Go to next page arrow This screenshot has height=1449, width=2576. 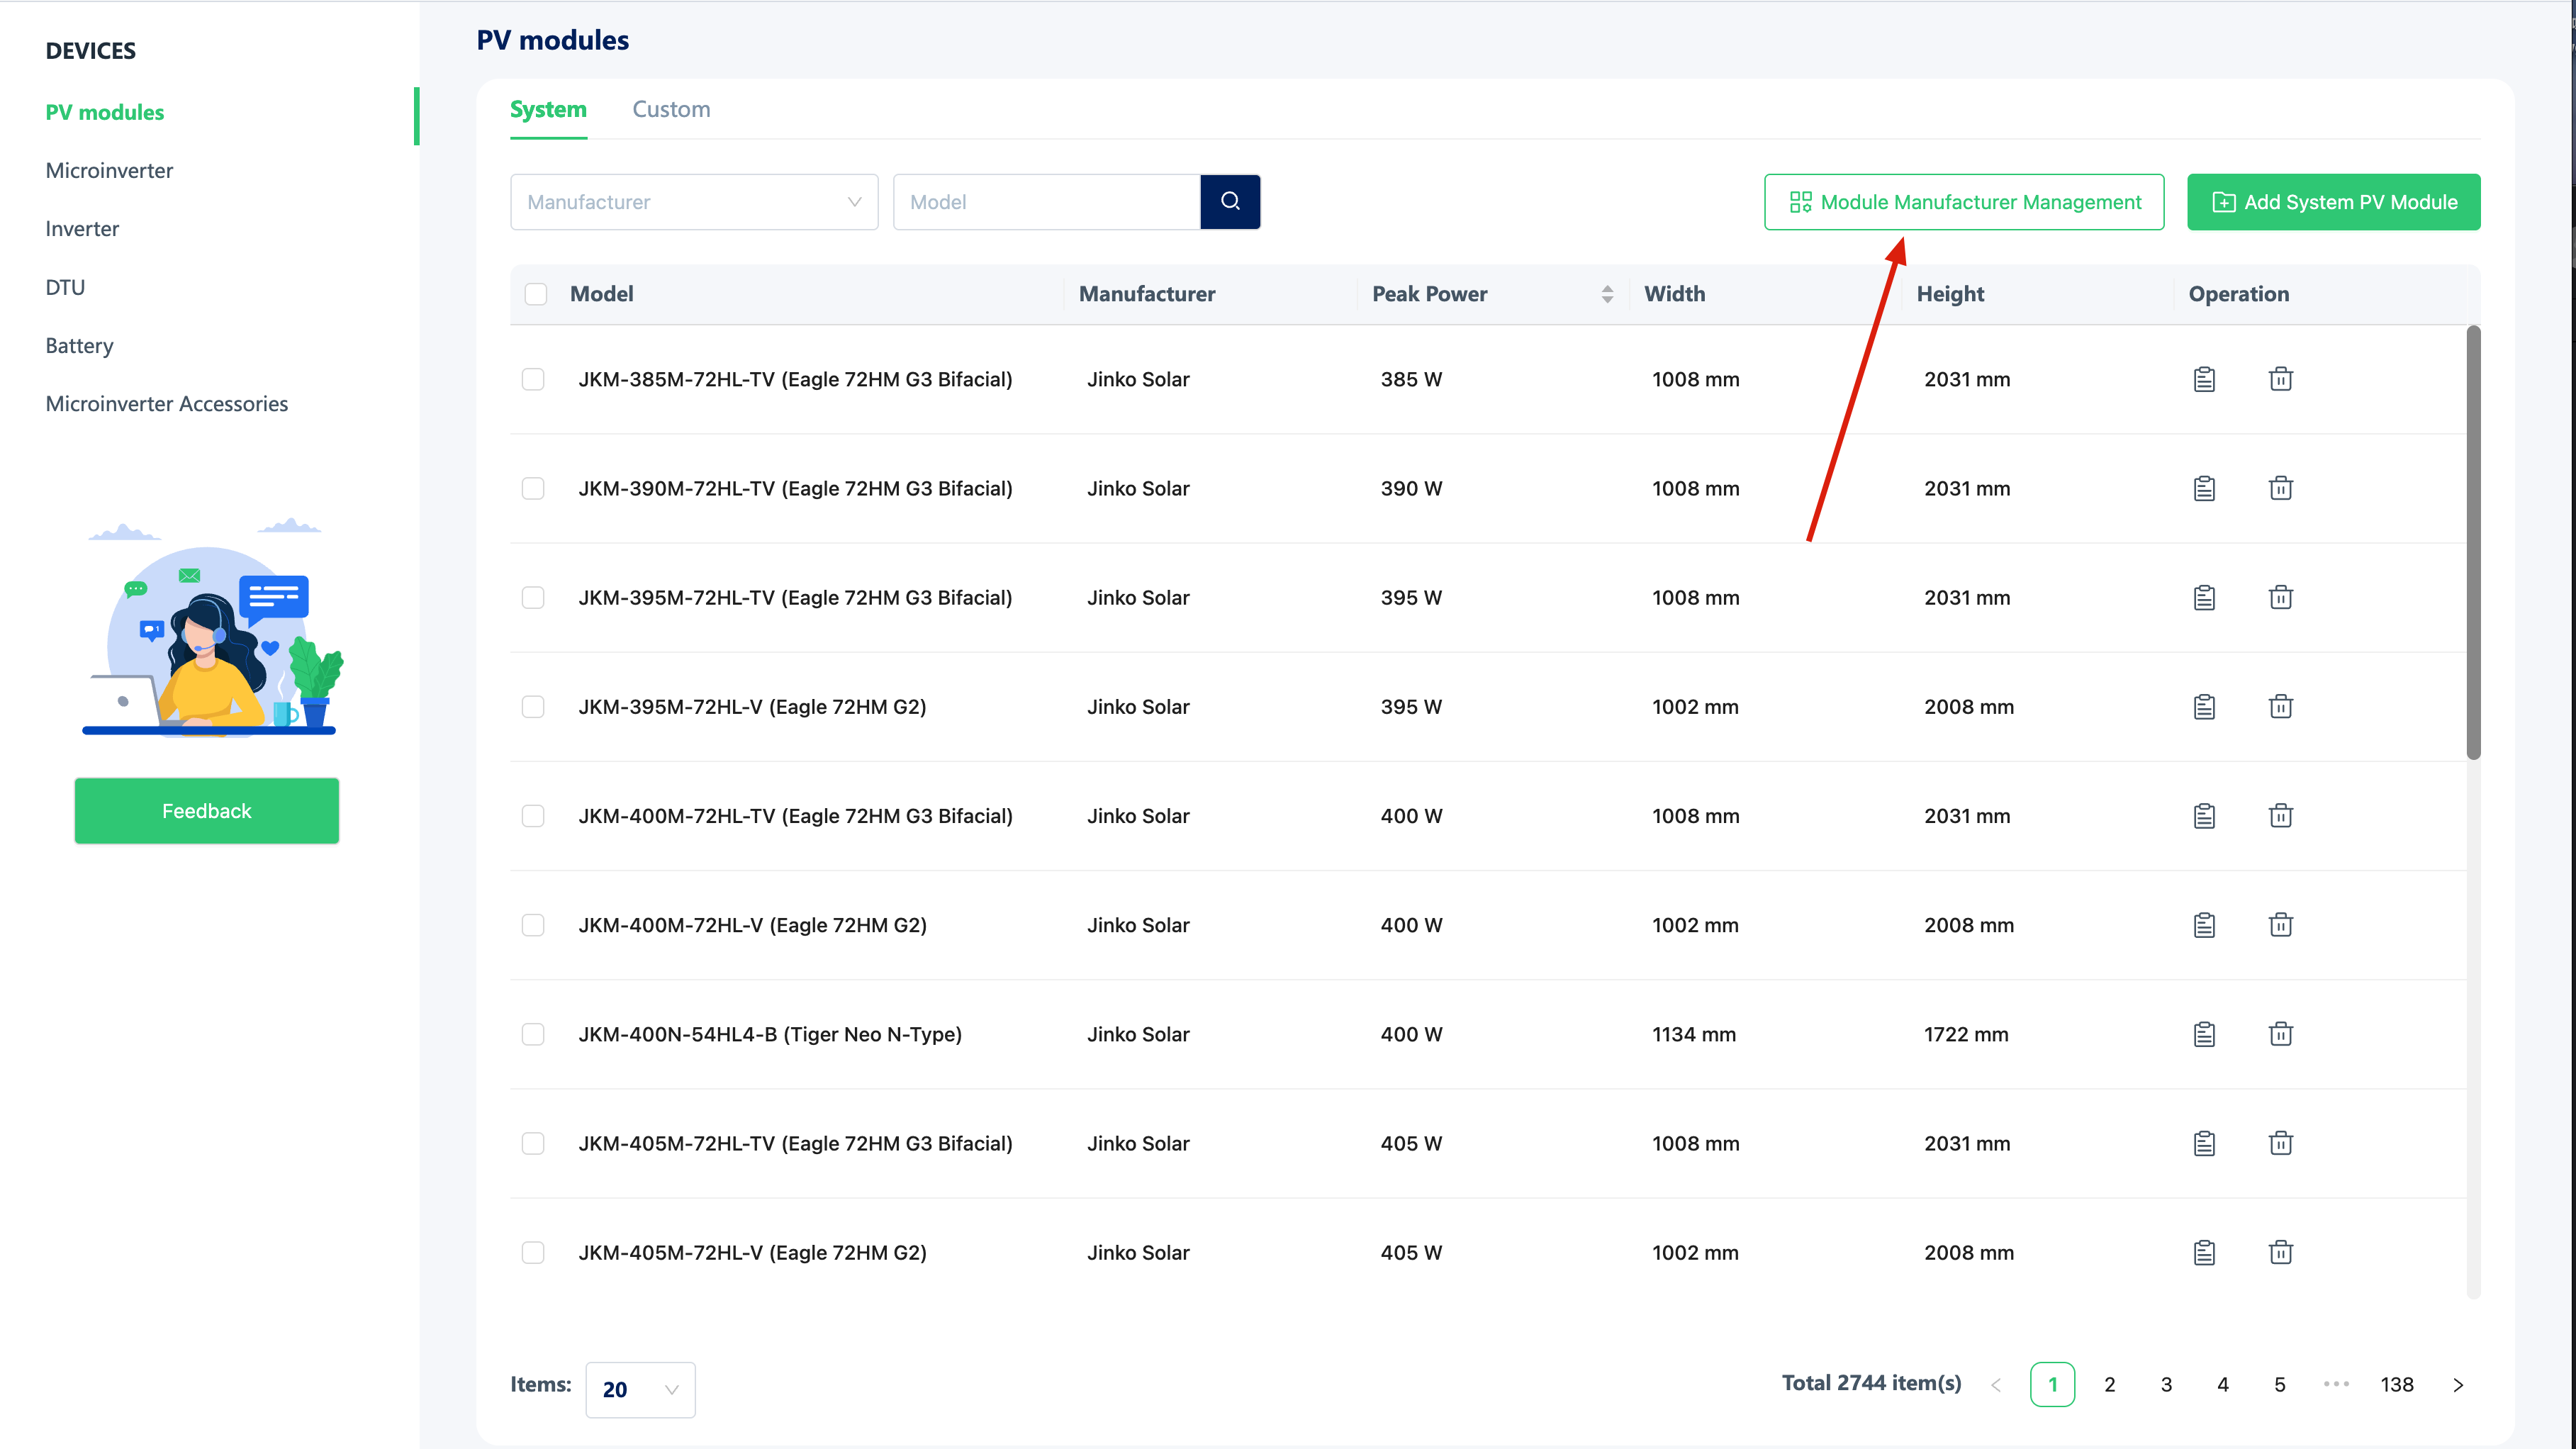point(2458,1385)
